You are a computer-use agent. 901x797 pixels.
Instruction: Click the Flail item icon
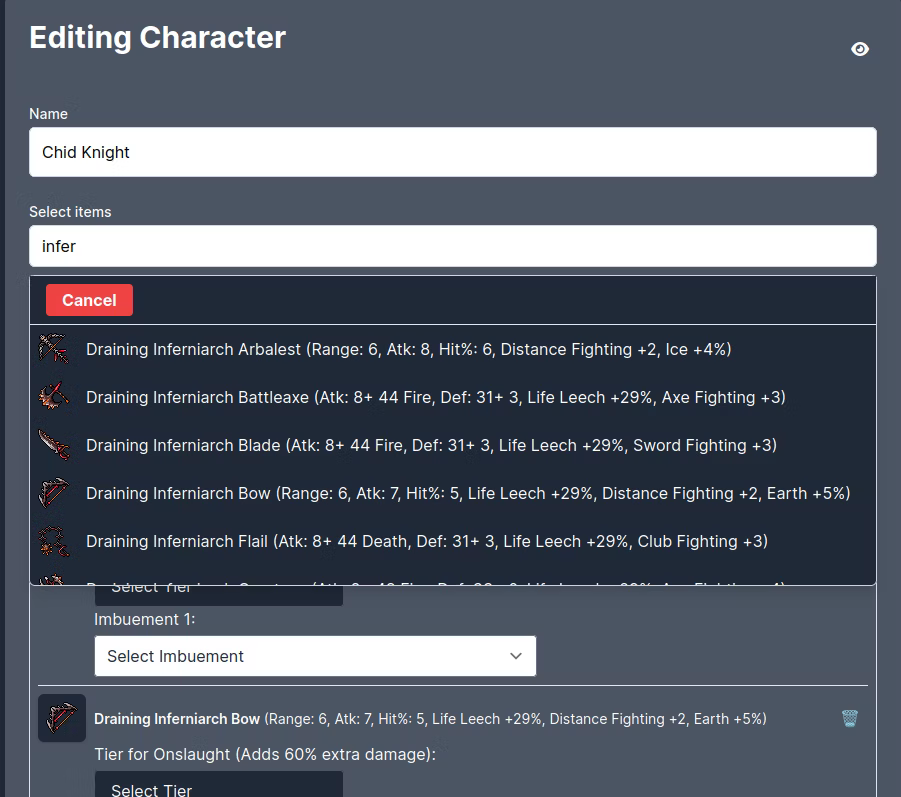(53, 541)
